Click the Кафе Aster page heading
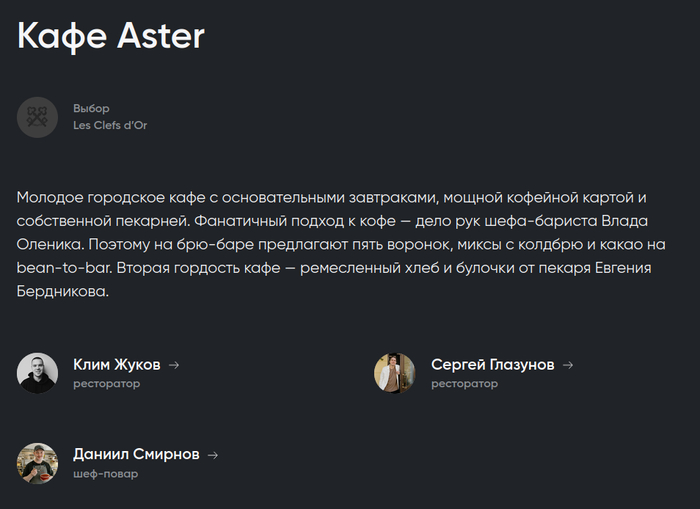 tap(111, 36)
